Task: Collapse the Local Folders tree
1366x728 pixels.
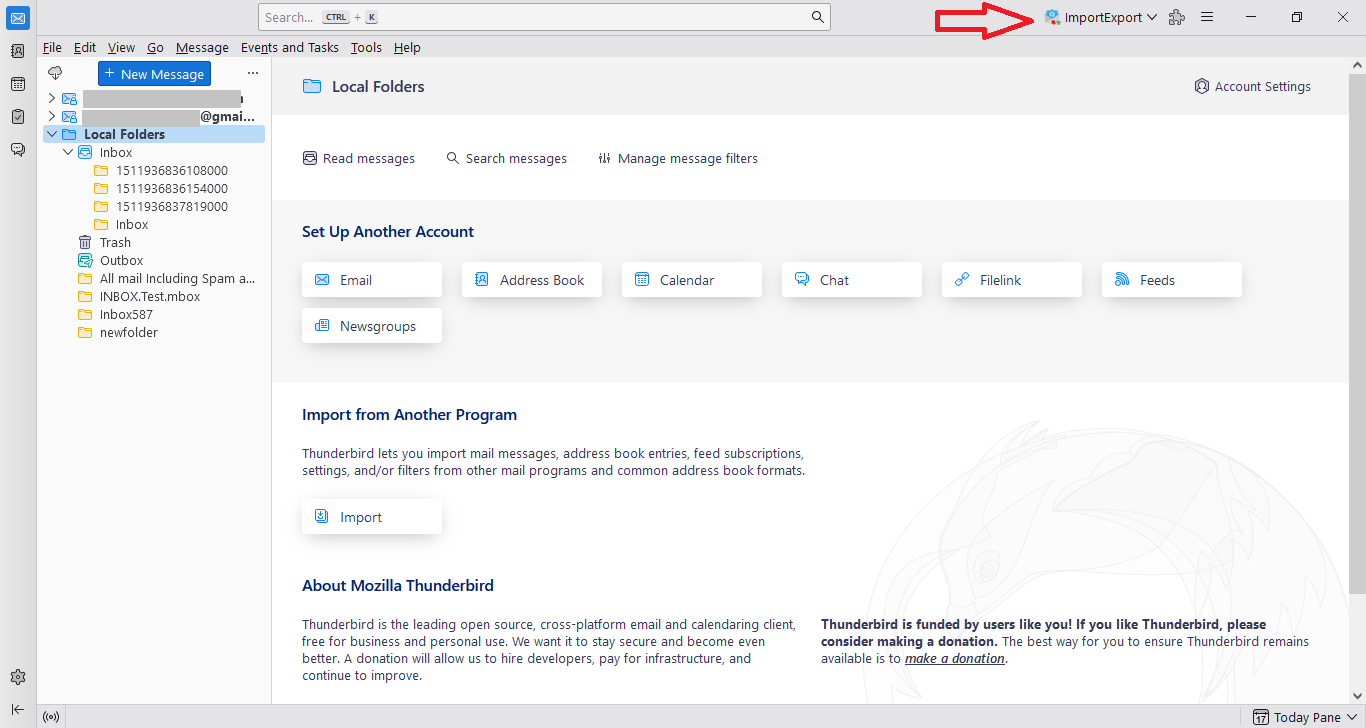Action: tap(52, 134)
